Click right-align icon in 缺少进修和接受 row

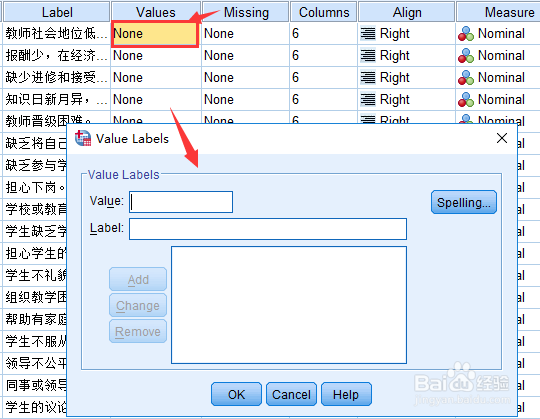click(368, 78)
